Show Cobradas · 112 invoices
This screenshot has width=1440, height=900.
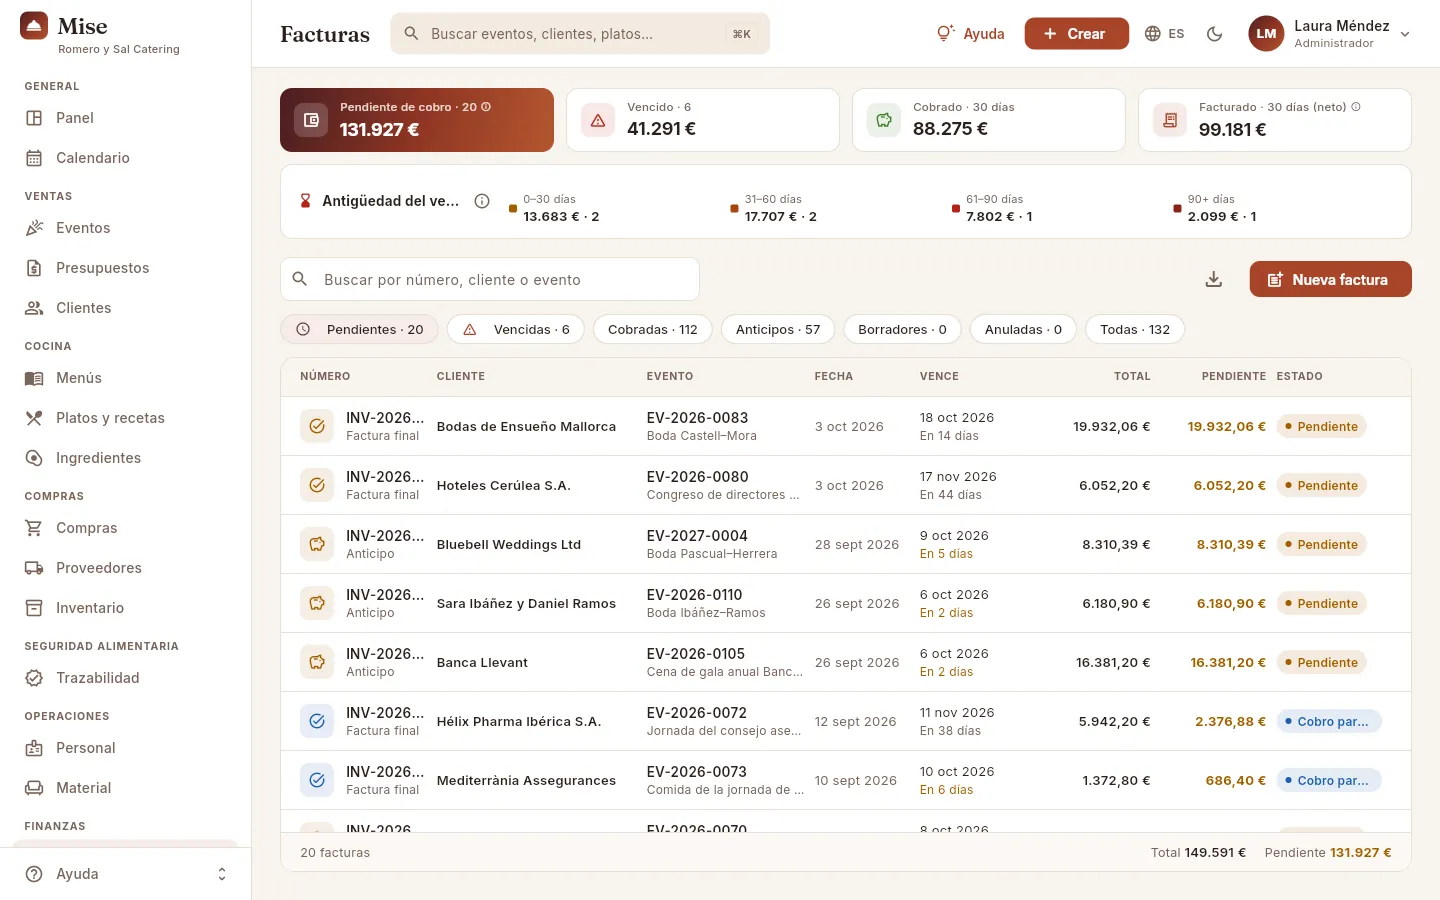[653, 329]
